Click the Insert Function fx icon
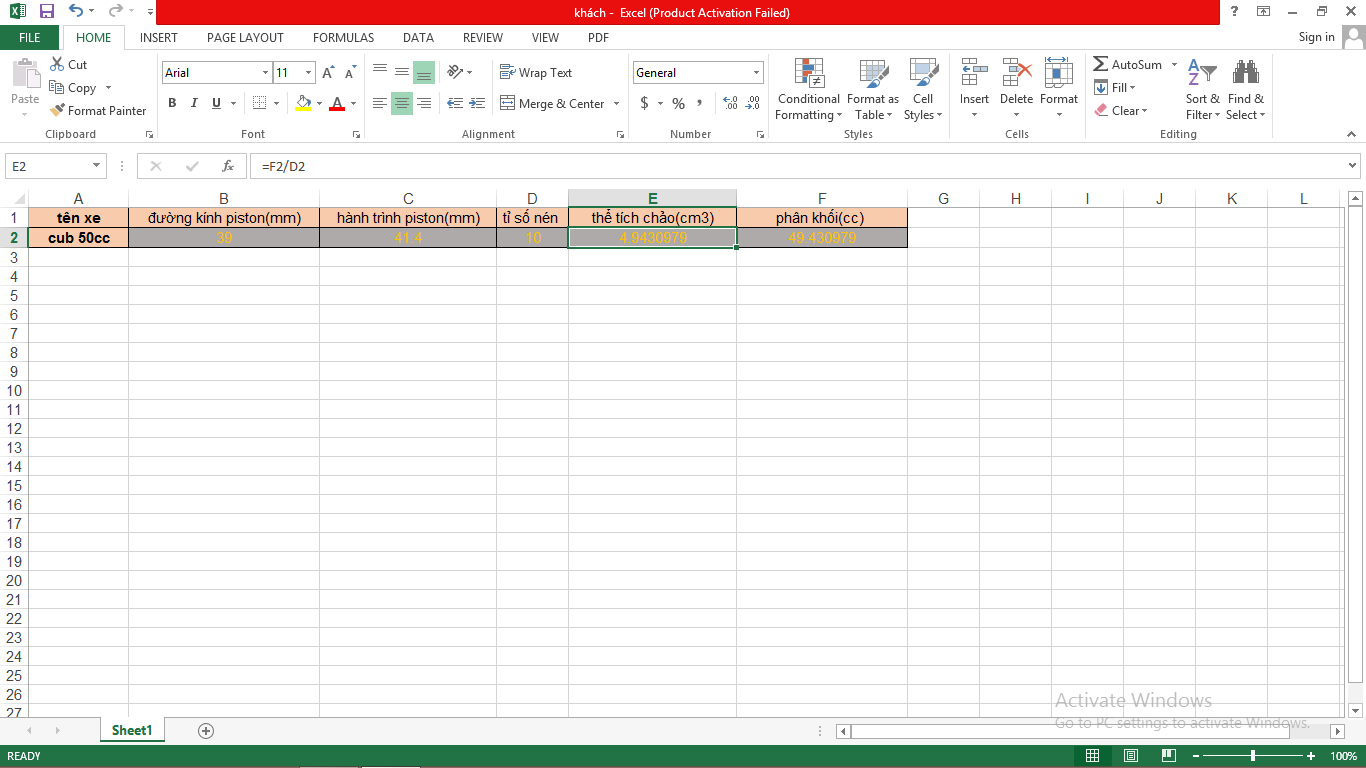 click(x=228, y=166)
